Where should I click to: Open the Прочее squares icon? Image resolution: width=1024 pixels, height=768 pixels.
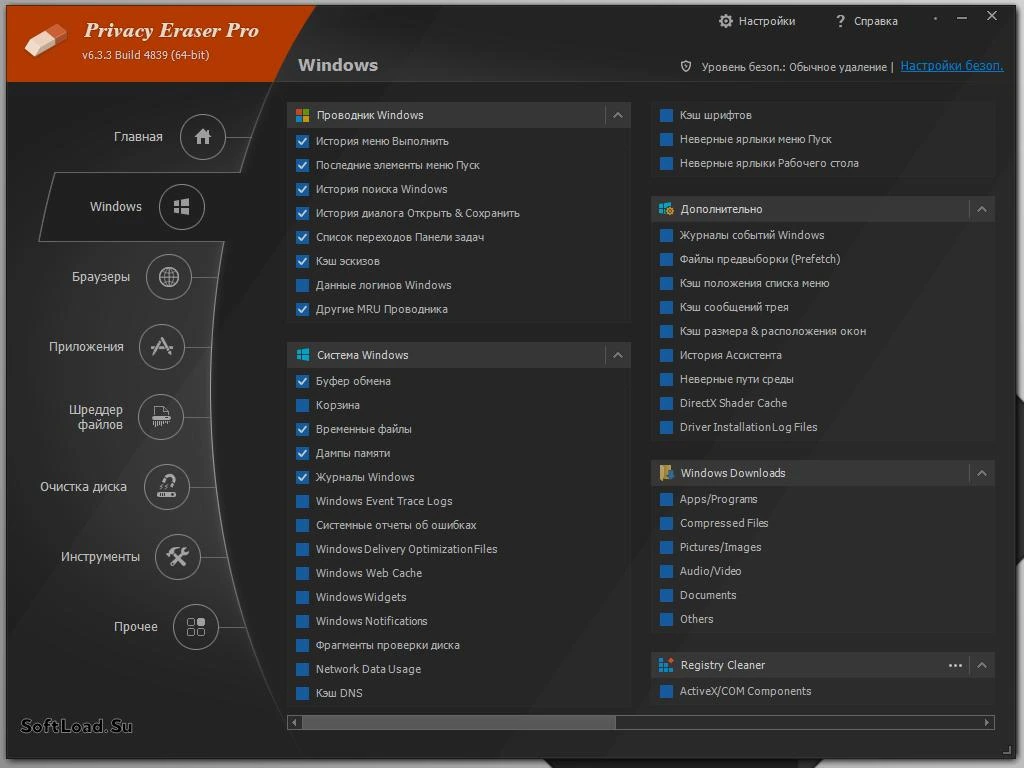click(196, 627)
